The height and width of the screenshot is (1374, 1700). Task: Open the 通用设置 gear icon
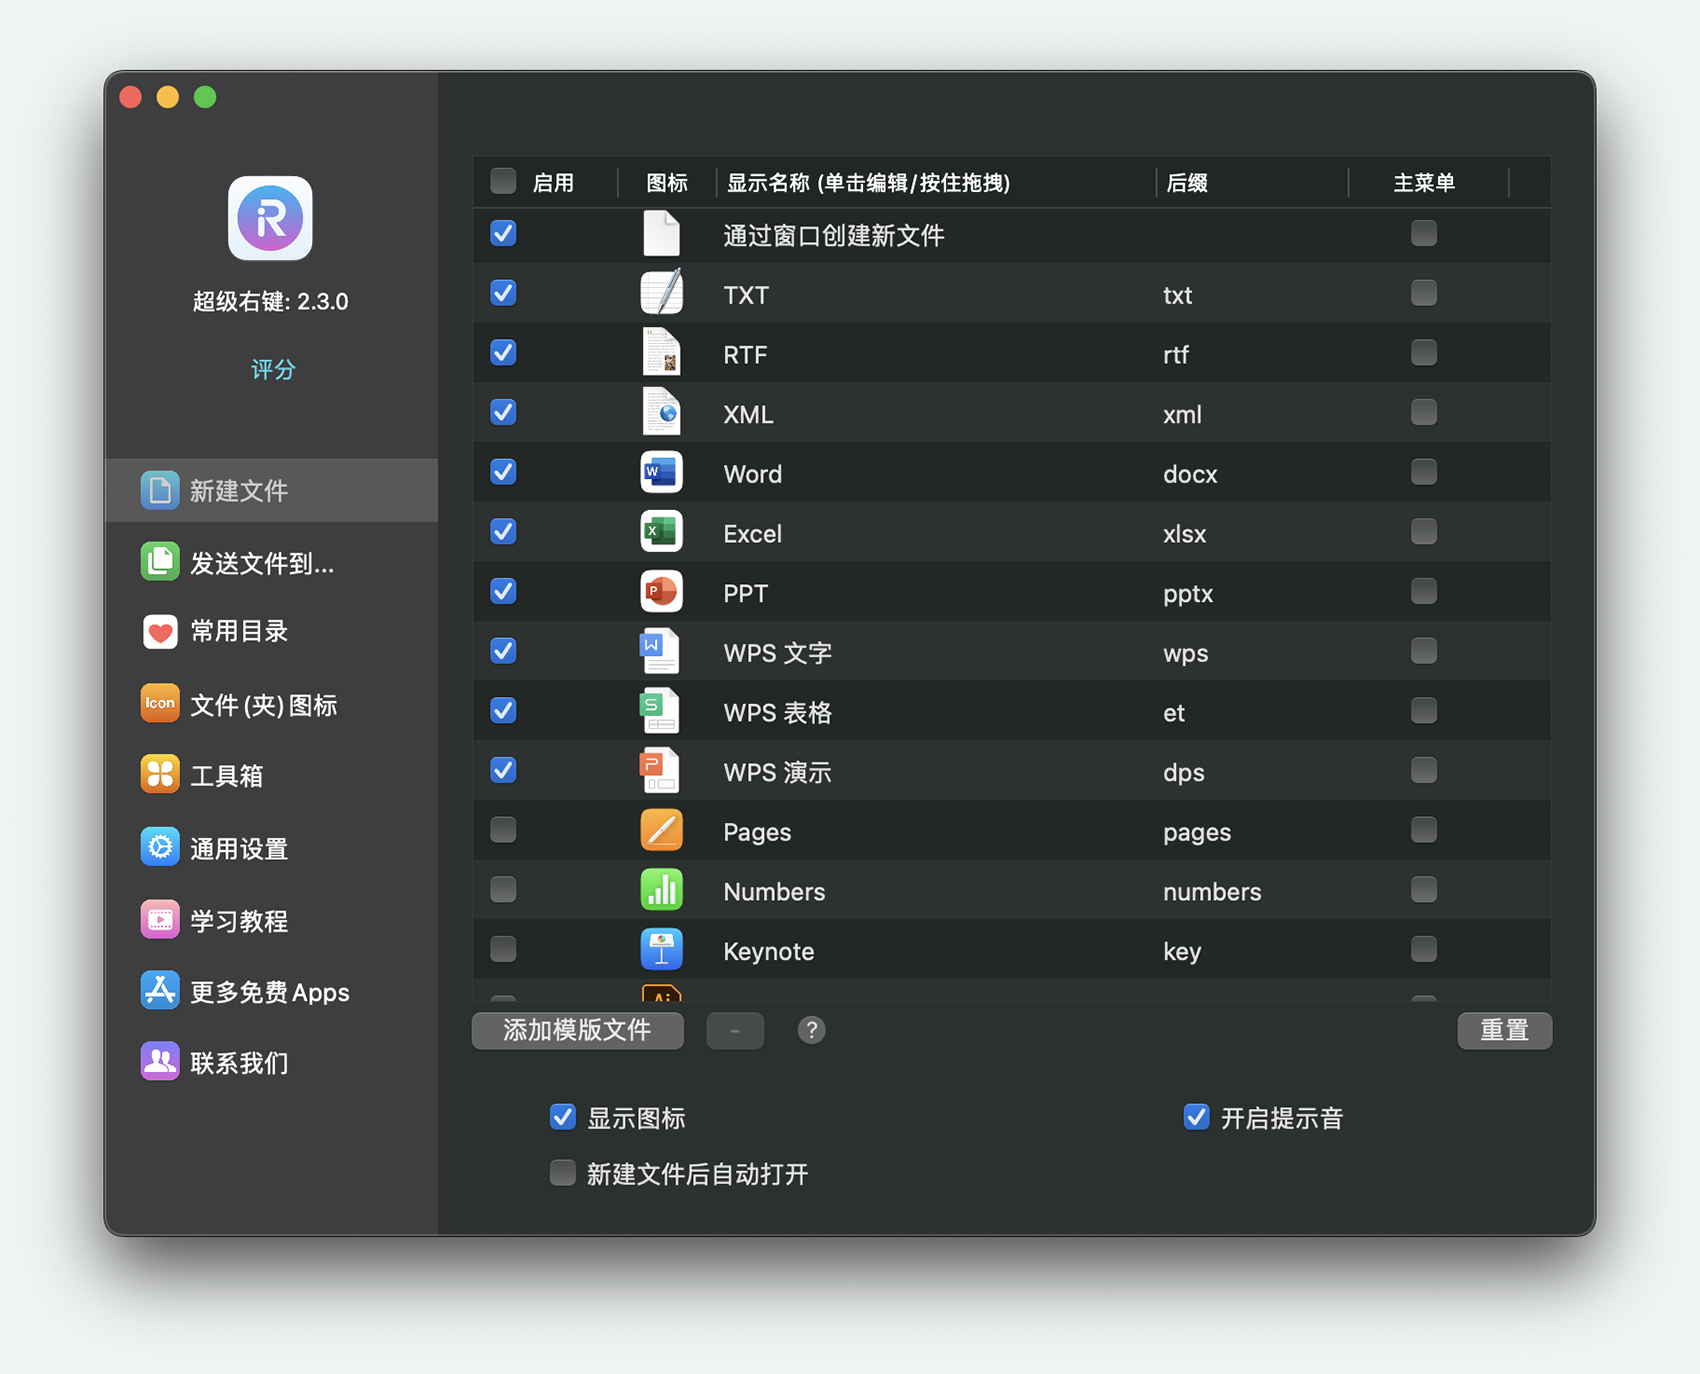pyautogui.click(x=160, y=848)
